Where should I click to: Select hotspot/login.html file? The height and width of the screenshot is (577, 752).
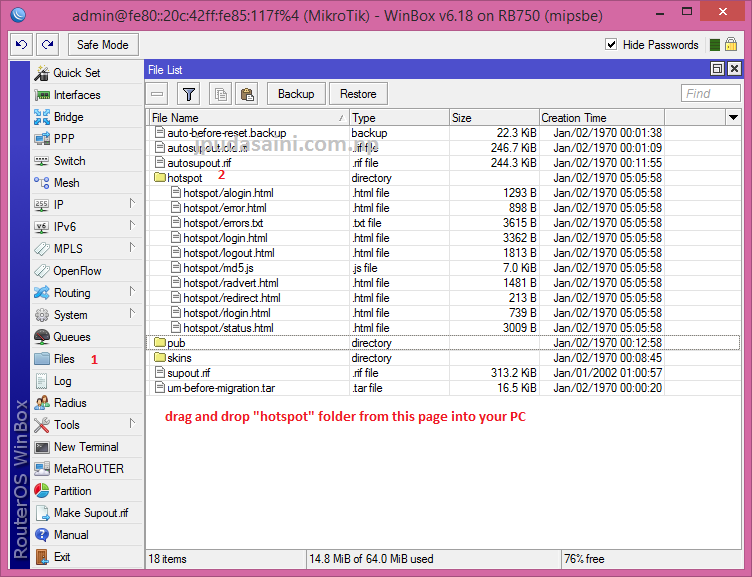coord(443,238)
